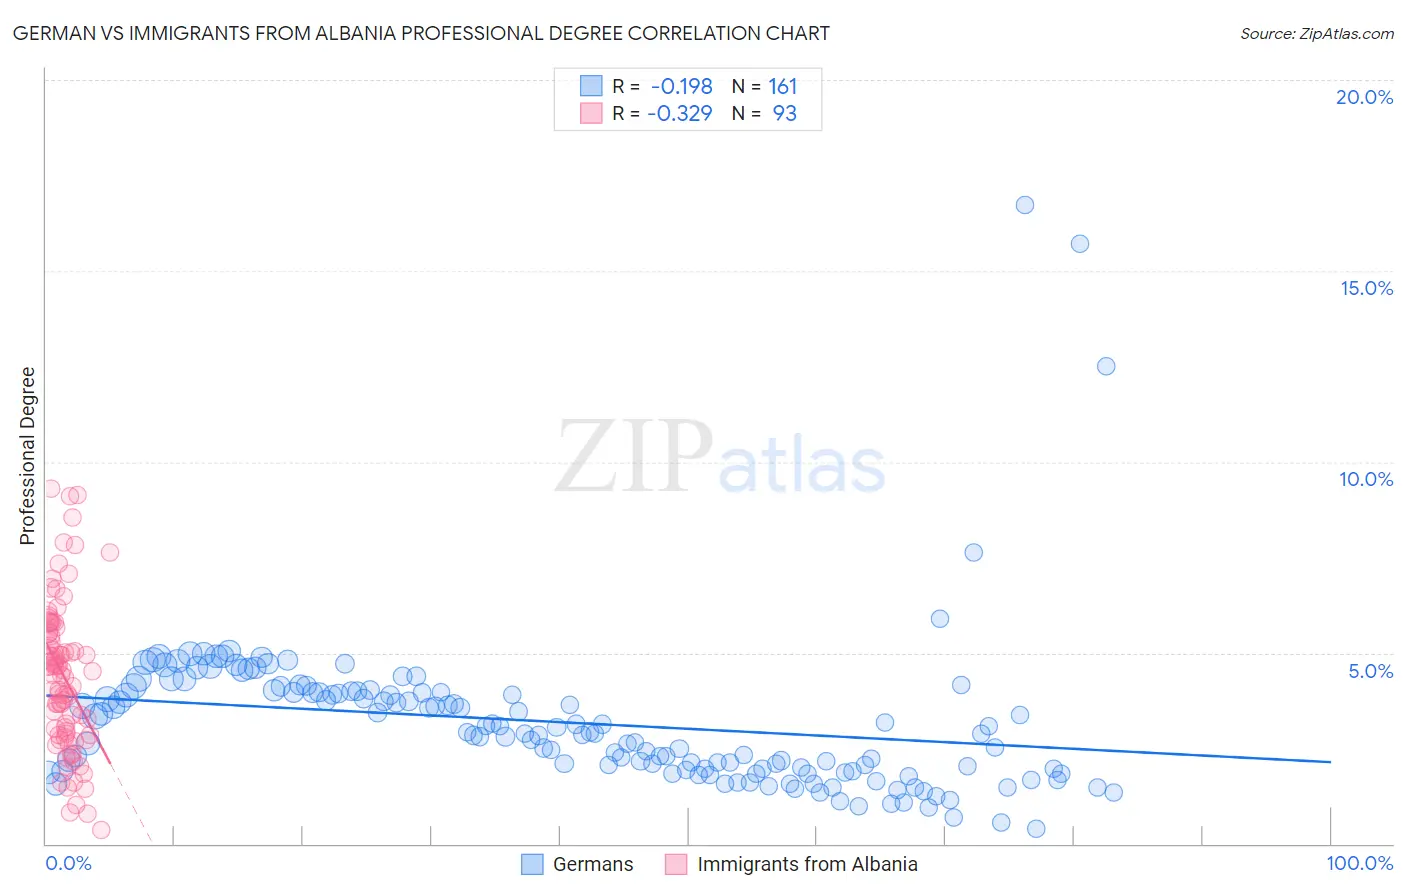
Task: Click the ZIPatlas watermark logo
Action: (720, 459)
